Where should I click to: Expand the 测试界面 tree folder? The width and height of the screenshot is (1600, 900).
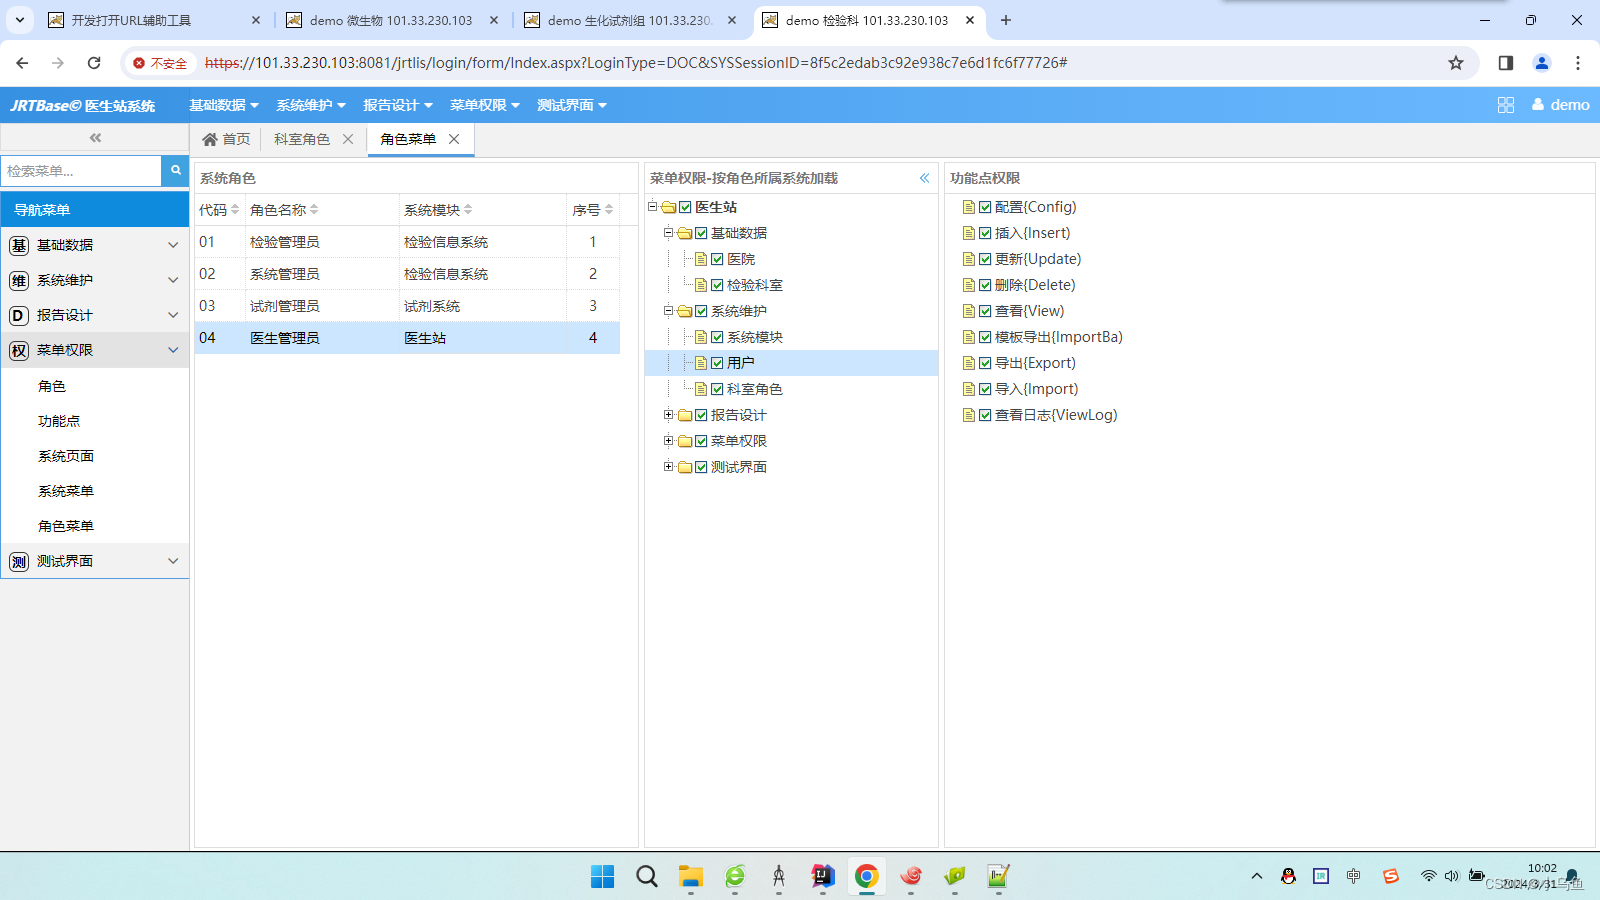[668, 466]
